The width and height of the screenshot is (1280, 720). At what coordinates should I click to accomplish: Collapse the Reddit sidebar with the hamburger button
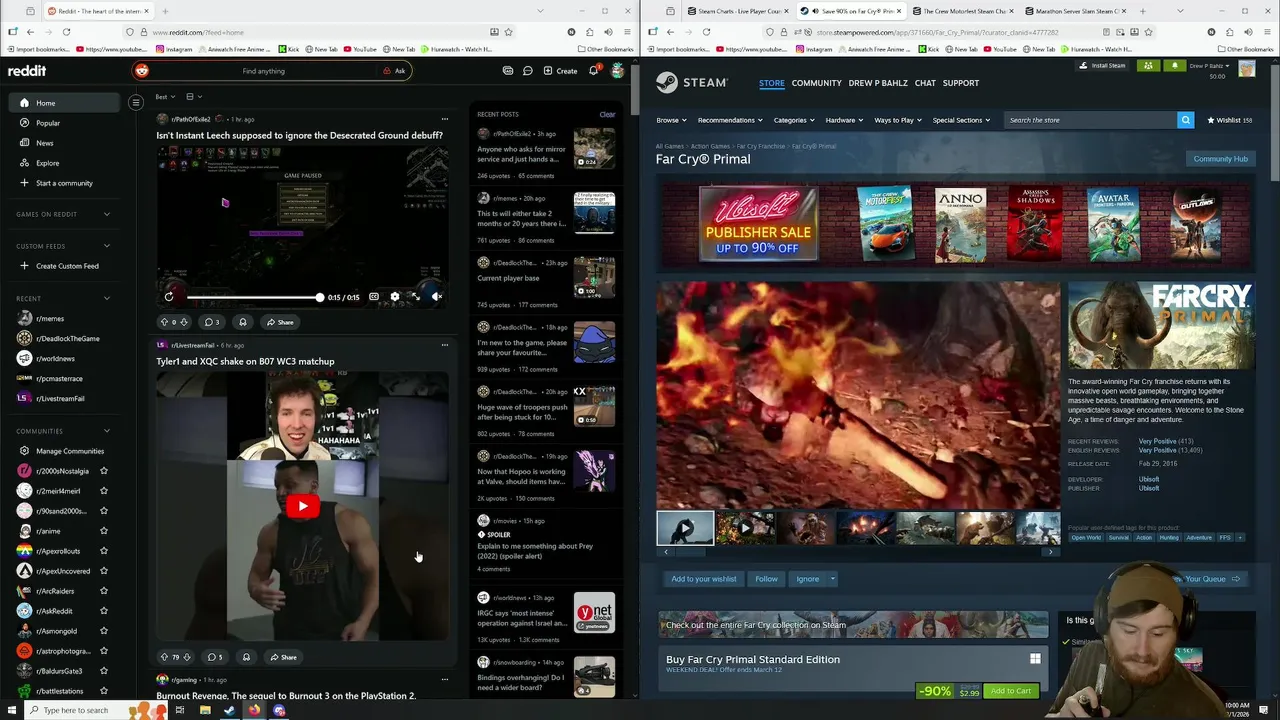click(x=136, y=102)
